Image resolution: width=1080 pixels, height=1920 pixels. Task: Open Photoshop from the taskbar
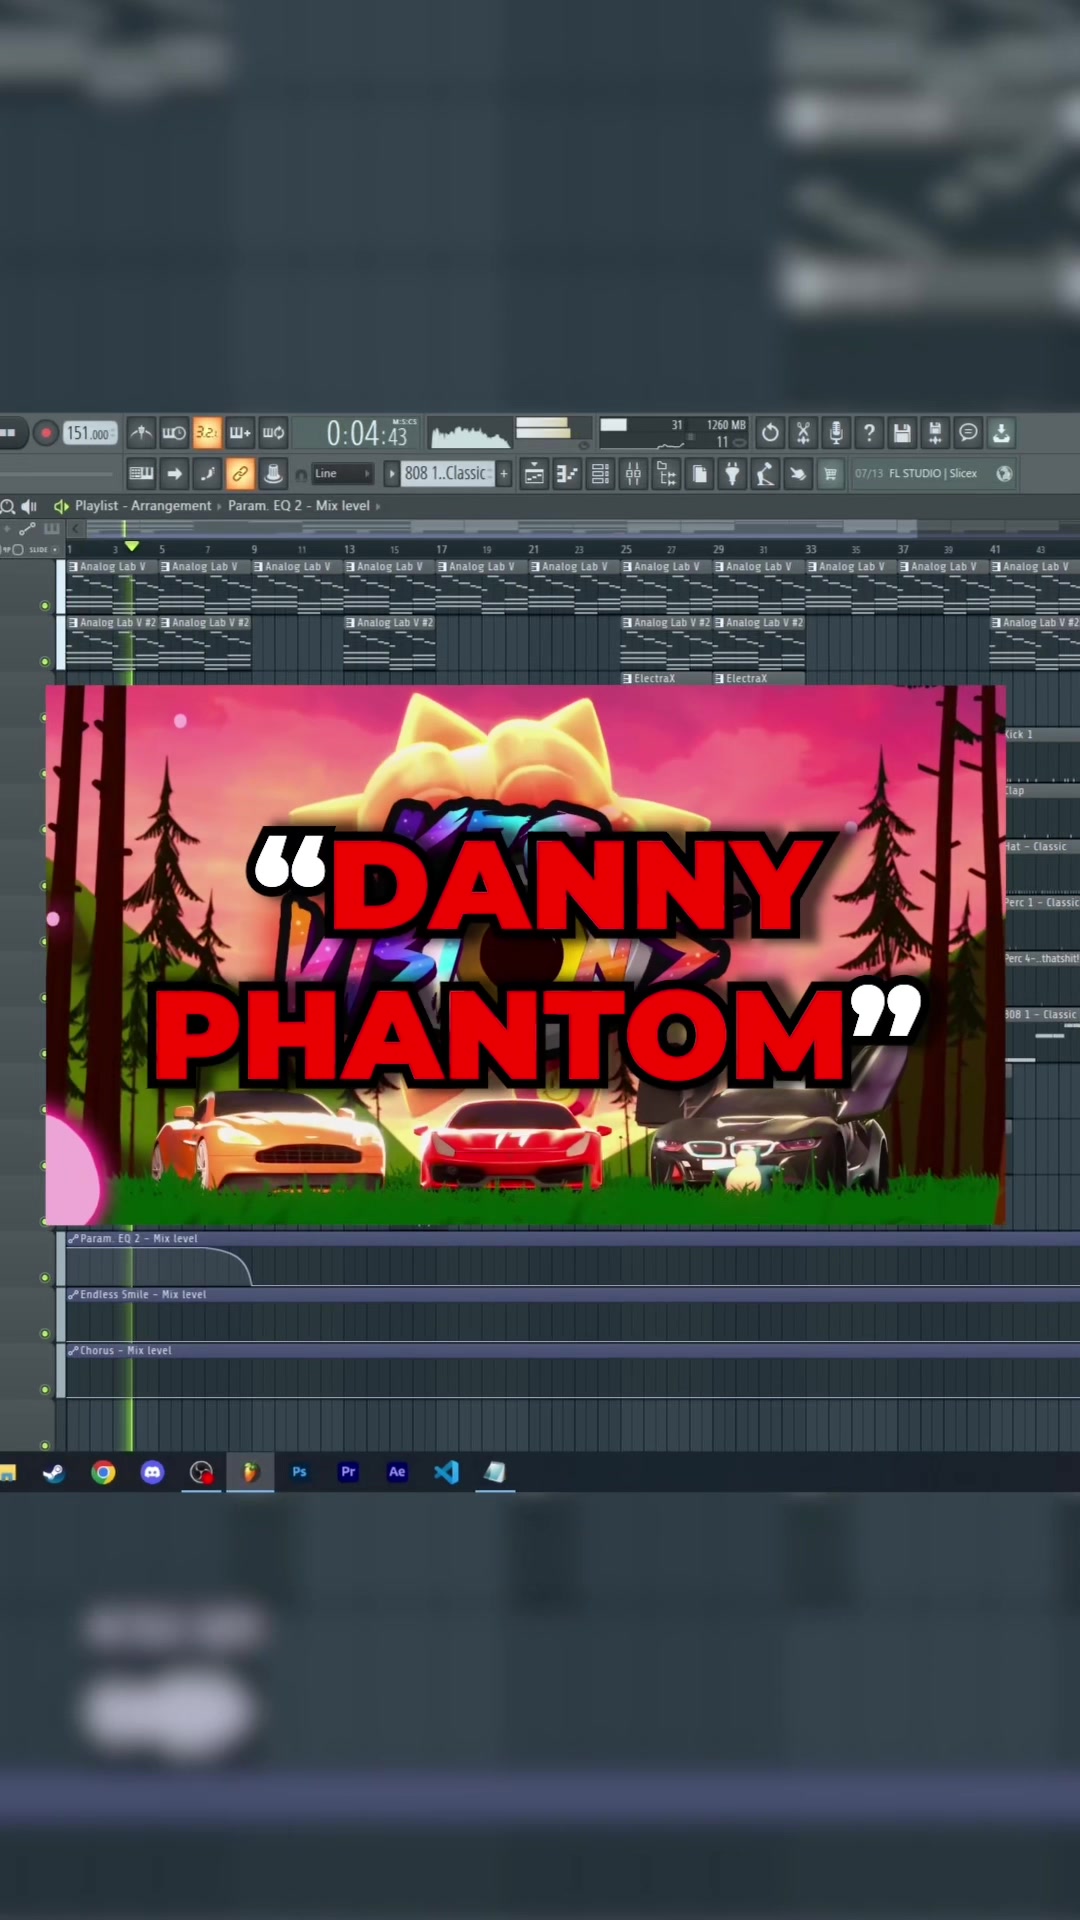299,1472
